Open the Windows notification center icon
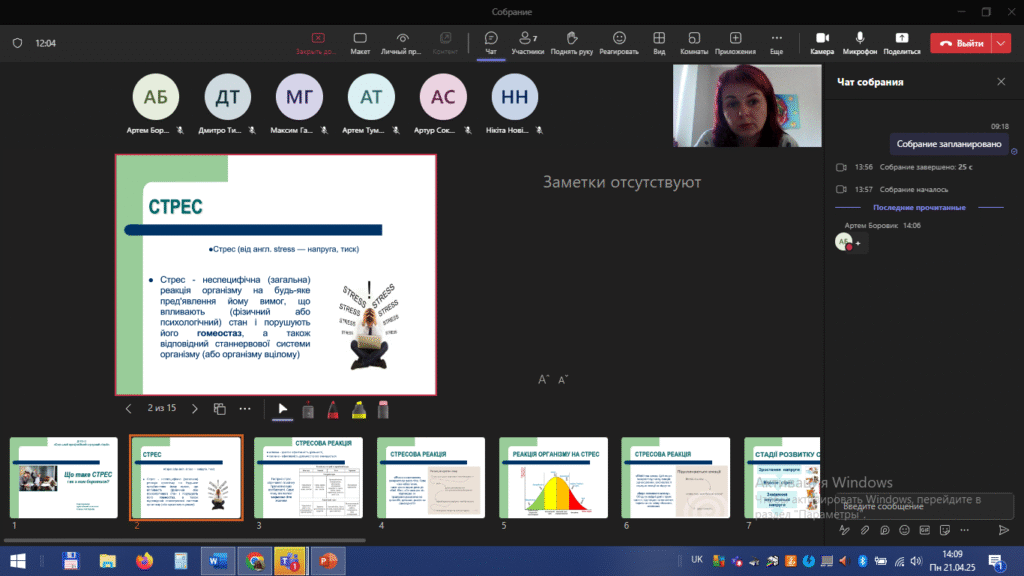1024x576 pixels. [x=996, y=561]
